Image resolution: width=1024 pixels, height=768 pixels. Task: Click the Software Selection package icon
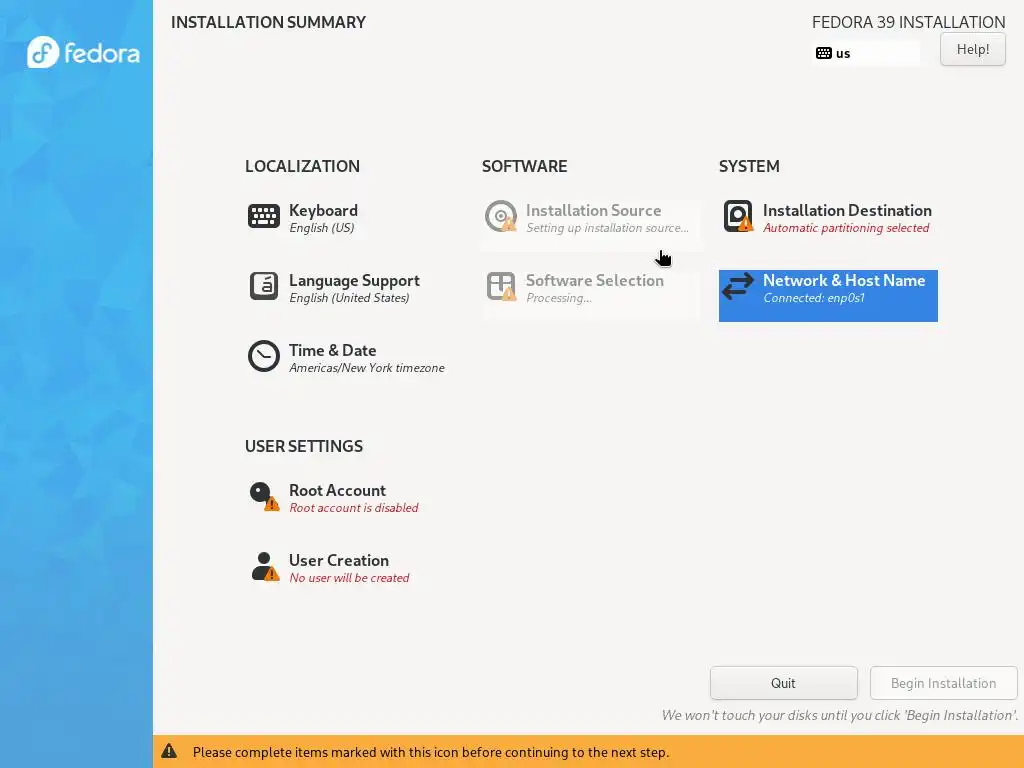(x=501, y=286)
